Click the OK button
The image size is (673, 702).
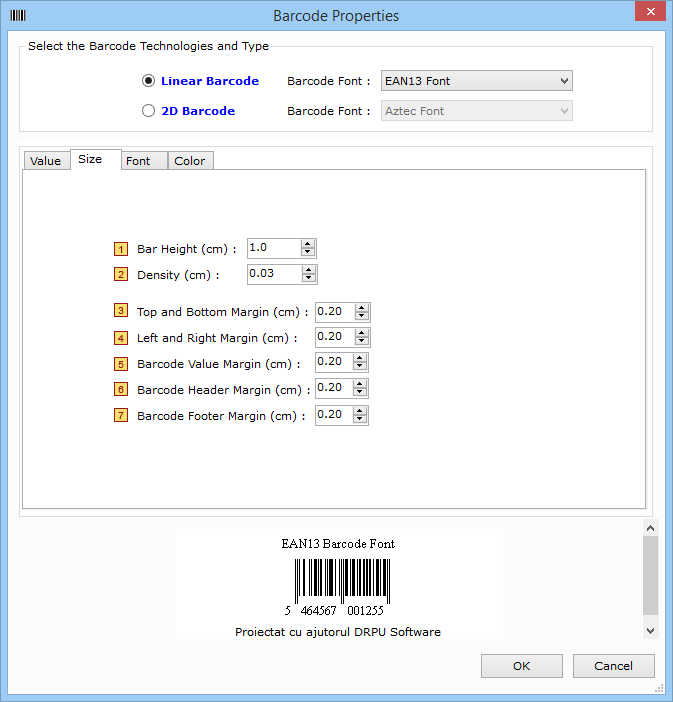pos(522,666)
